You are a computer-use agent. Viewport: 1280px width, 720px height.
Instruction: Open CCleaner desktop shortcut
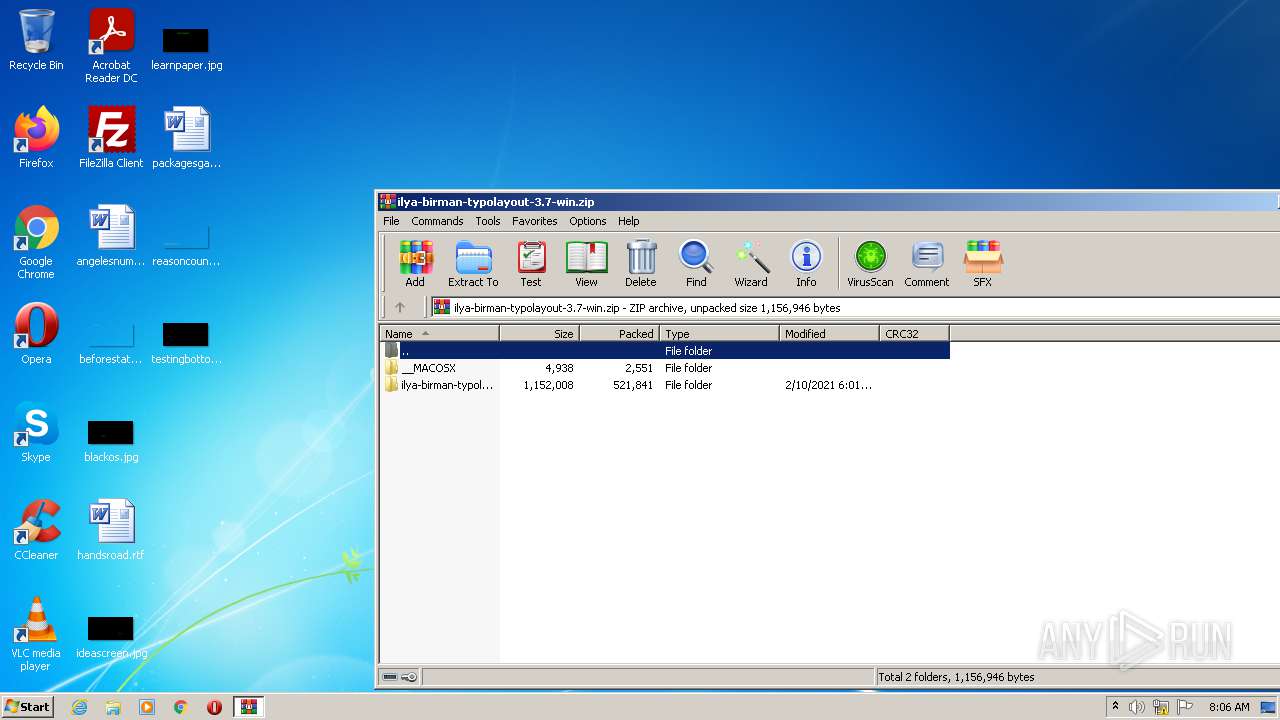tap(36, 530)
